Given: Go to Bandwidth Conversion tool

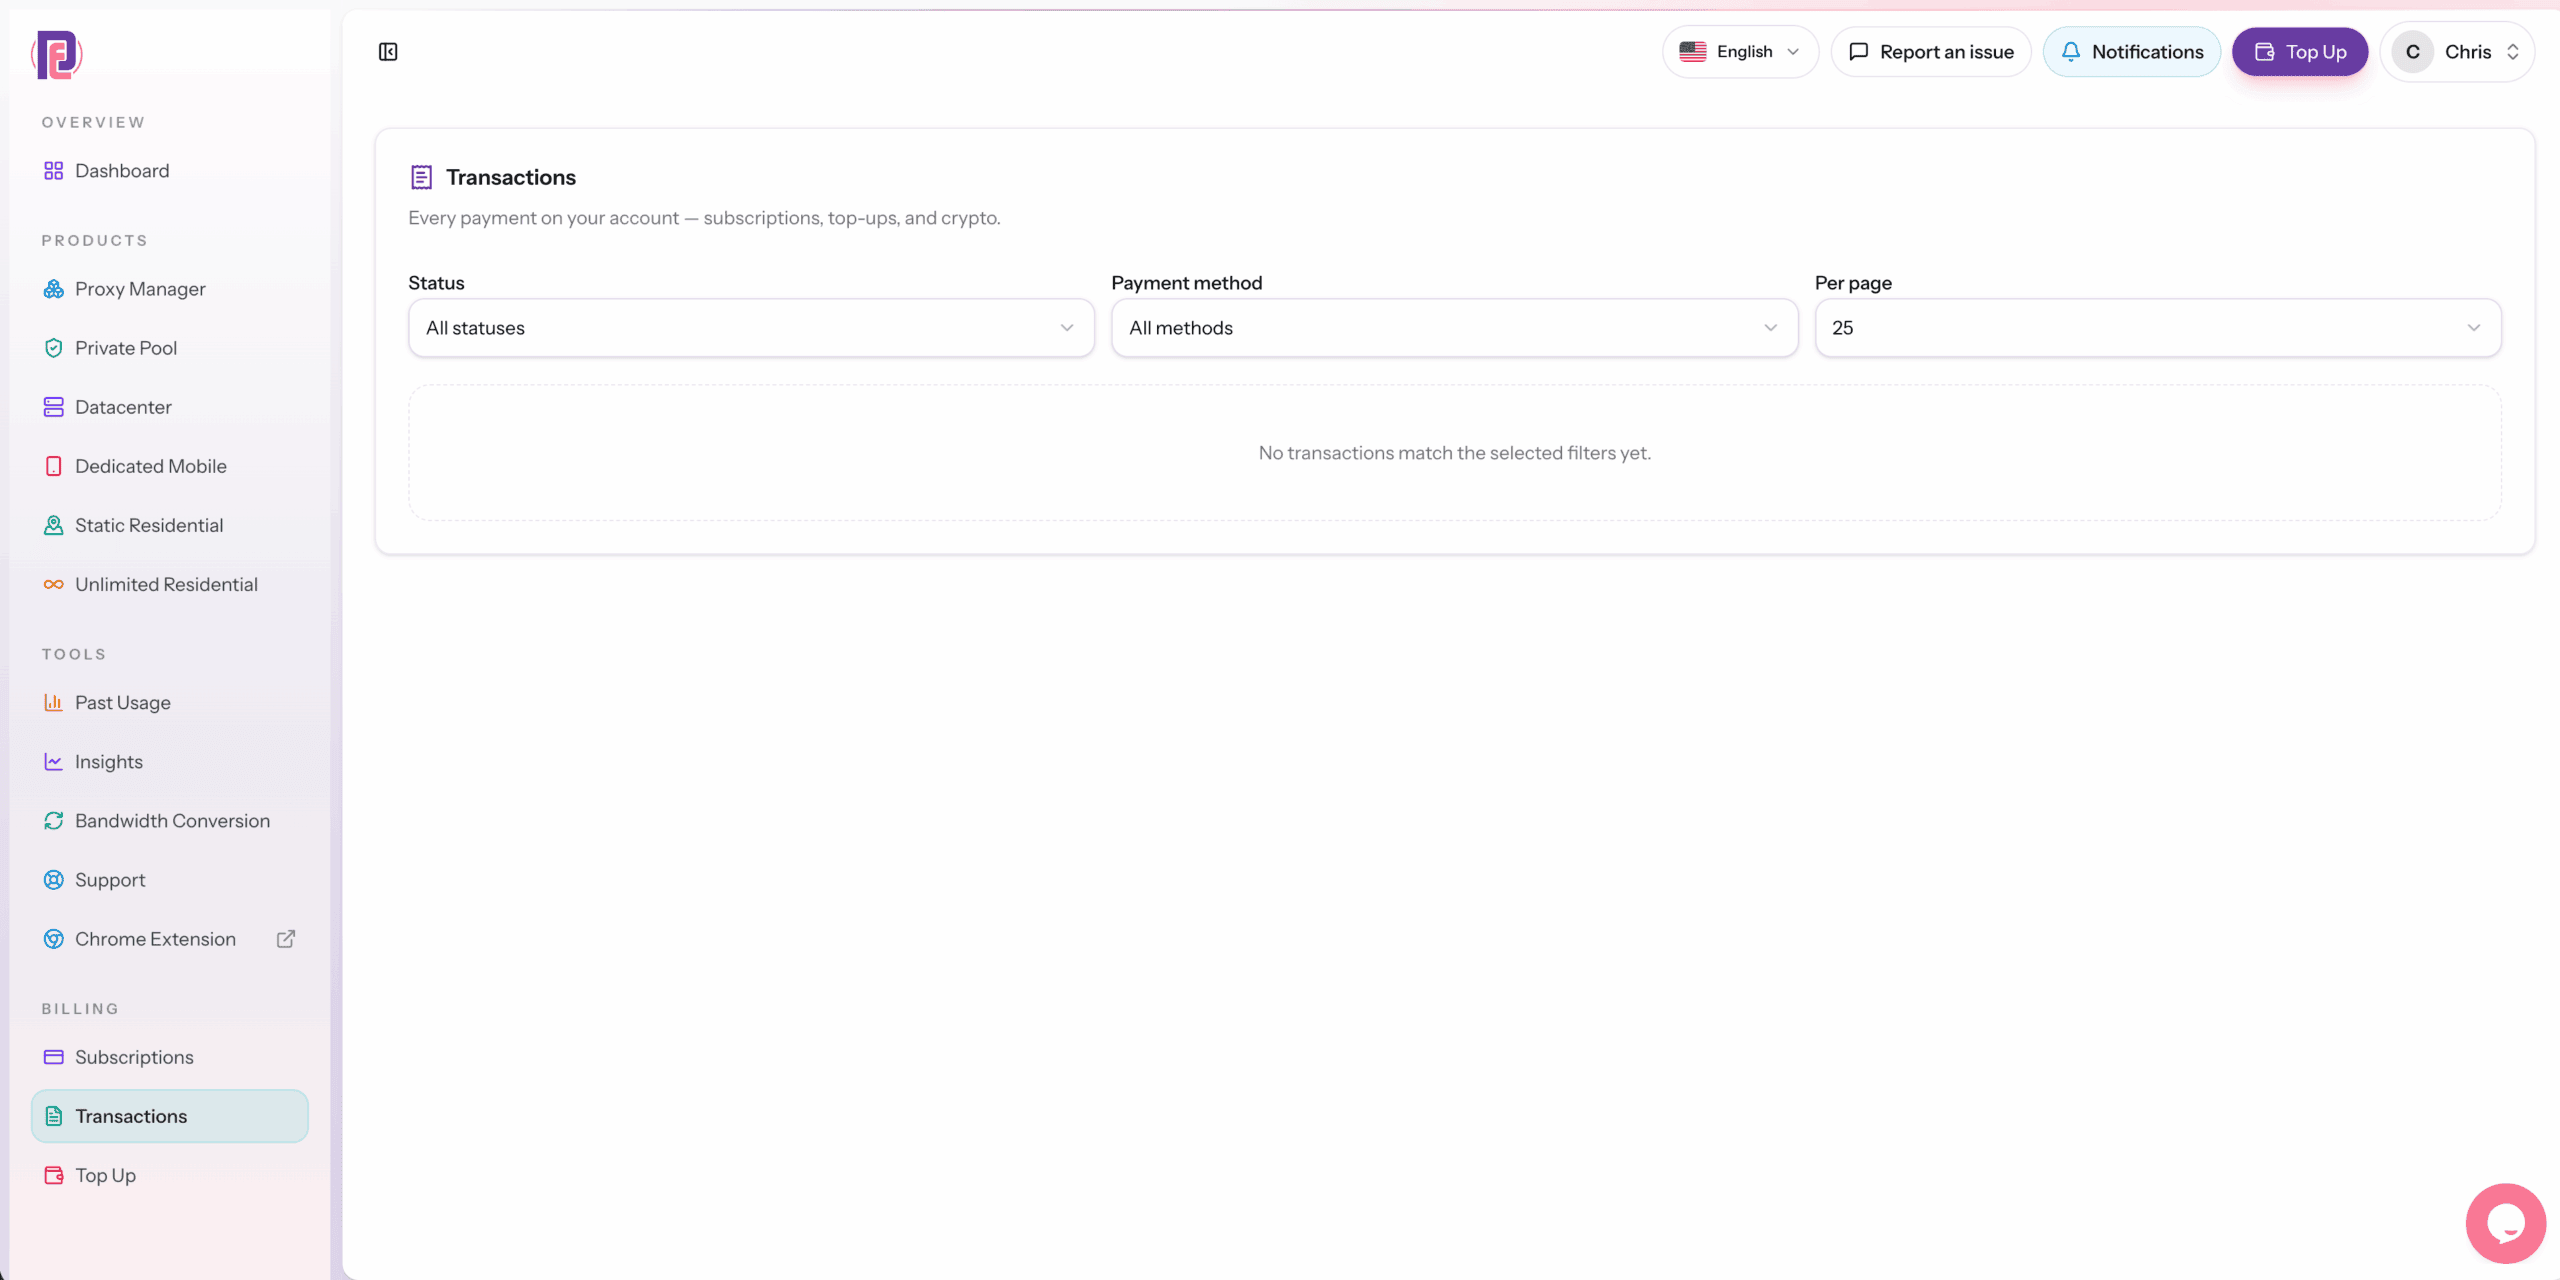Looking at the screenshot, I should point(170,821).
